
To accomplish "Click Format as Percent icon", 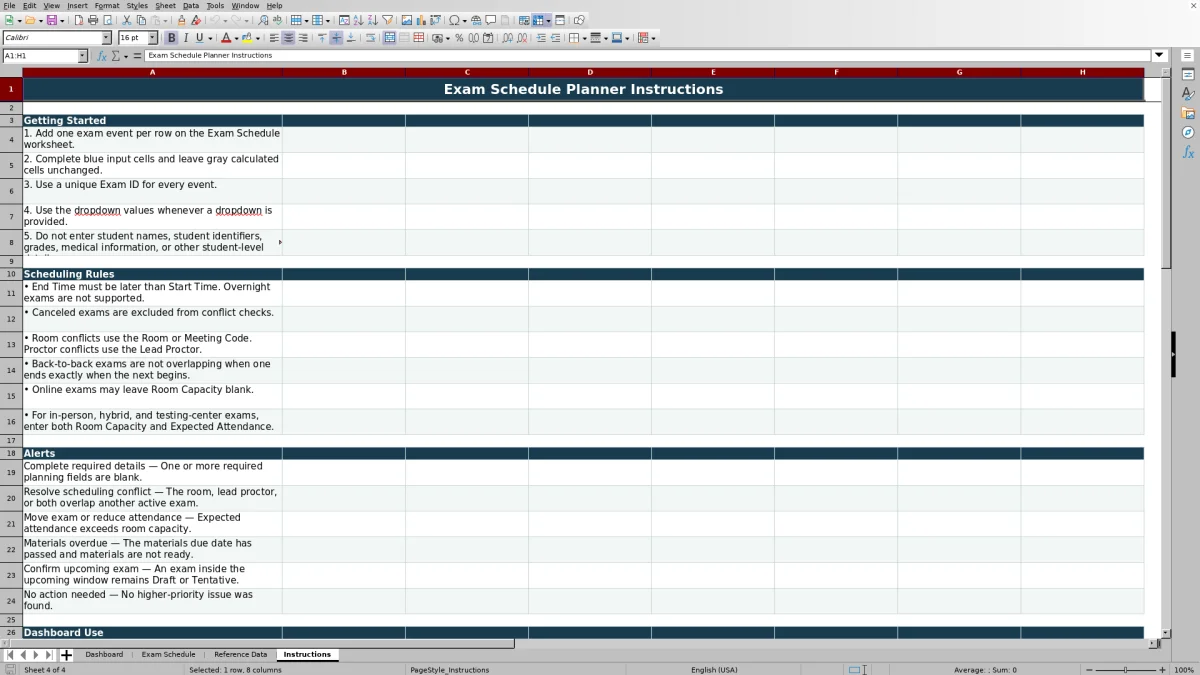I will [459, 38].
